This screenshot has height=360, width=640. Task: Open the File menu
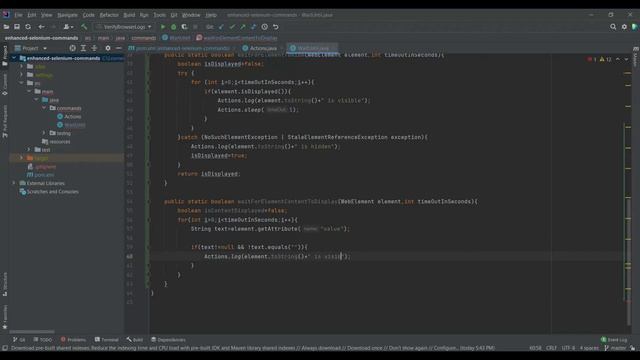click(x=18, y=15)
